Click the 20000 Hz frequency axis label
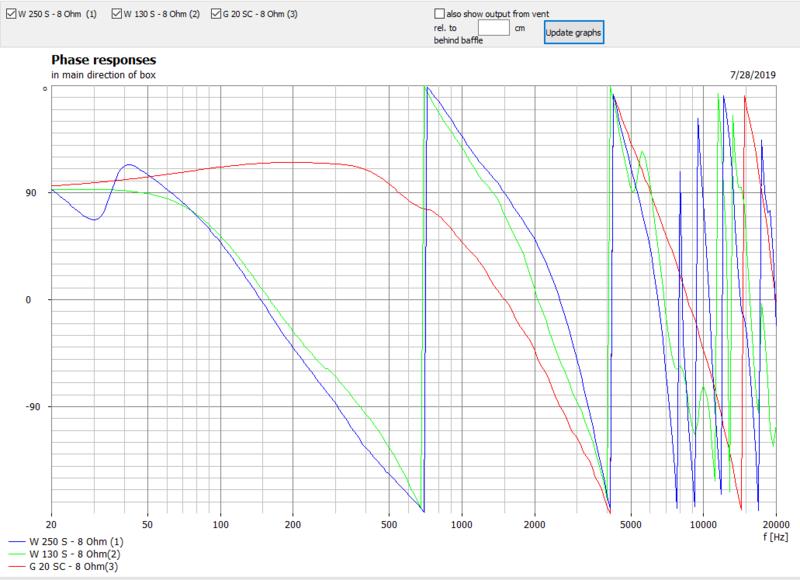 [775, 523]
